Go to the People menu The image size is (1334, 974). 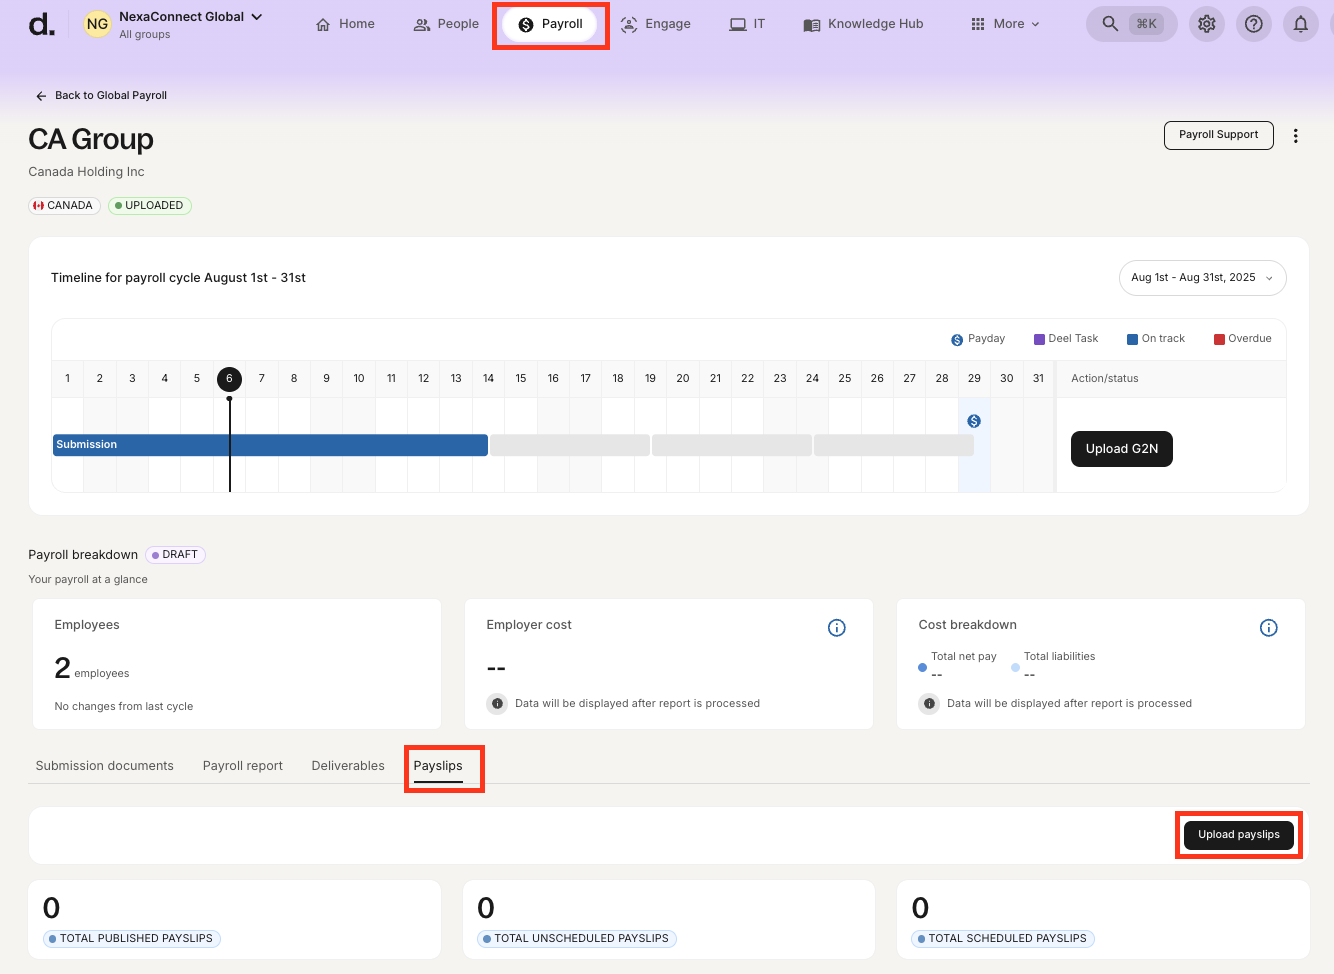coord(446,24)
